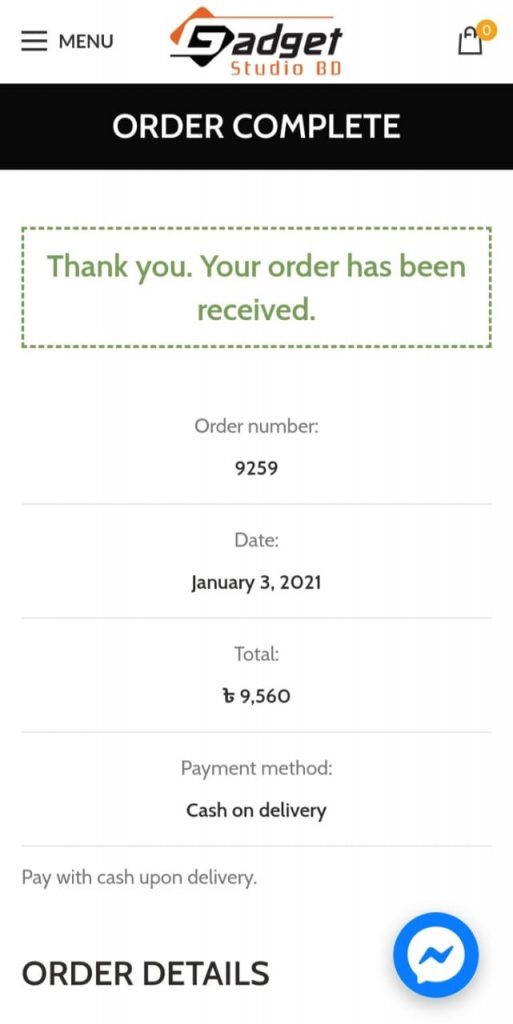This screenshot has height=1024, width=513.
Task: Open the hamburger menu icon
Action: (35, 41)
